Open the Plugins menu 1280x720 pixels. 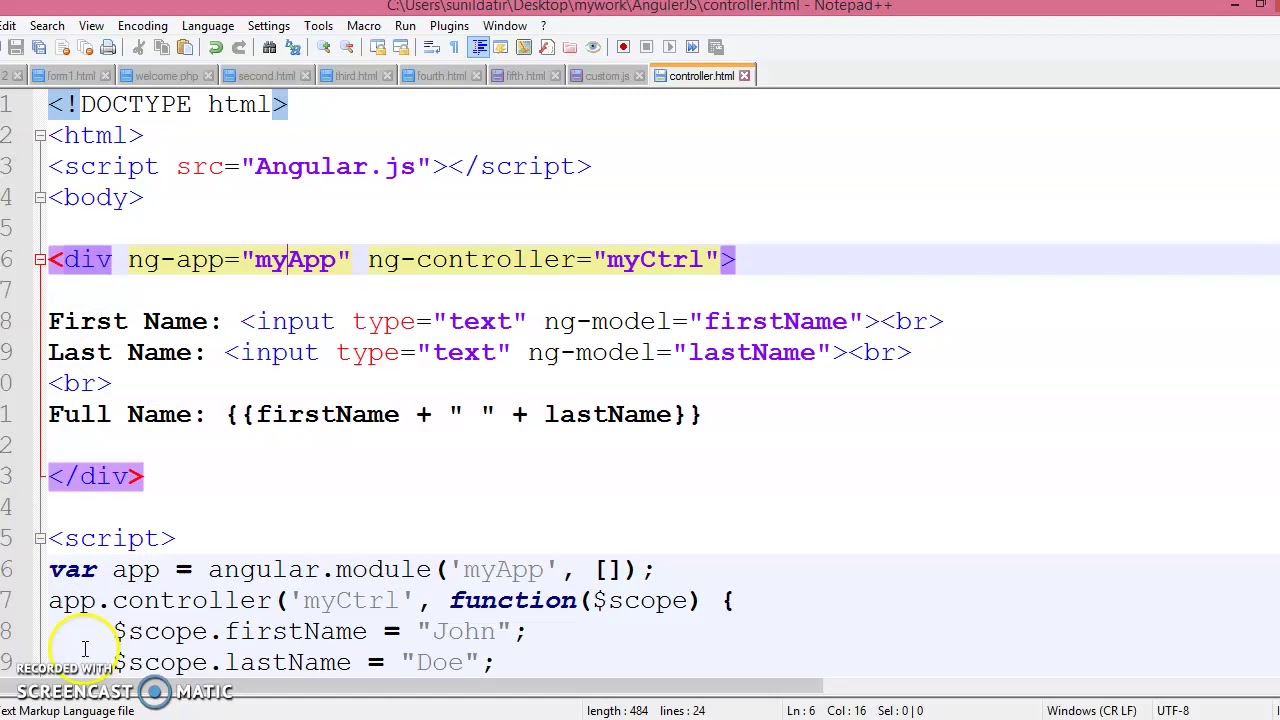tap(449, 26)
